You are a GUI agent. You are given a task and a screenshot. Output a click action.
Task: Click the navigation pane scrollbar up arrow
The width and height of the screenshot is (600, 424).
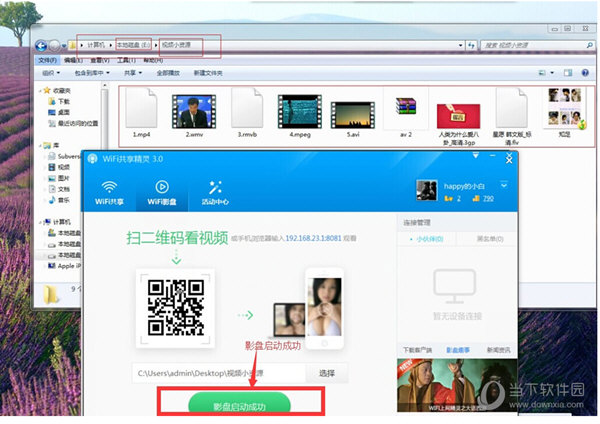(105, 85)
